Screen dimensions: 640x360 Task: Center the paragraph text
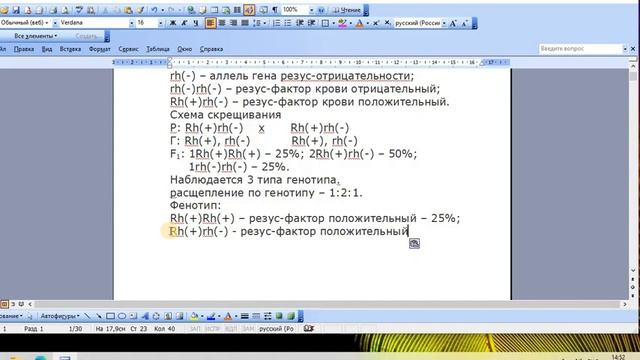click(x=222, y=23)
